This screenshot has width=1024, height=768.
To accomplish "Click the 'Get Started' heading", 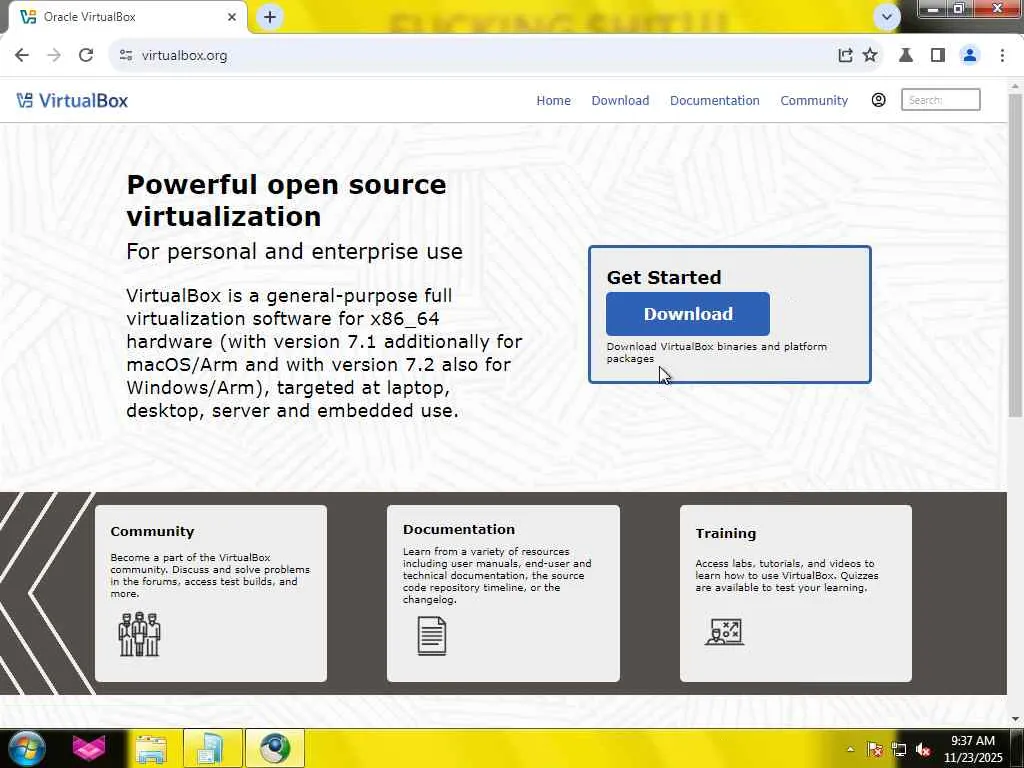I will pyautogui.click(x=664, y=278).
